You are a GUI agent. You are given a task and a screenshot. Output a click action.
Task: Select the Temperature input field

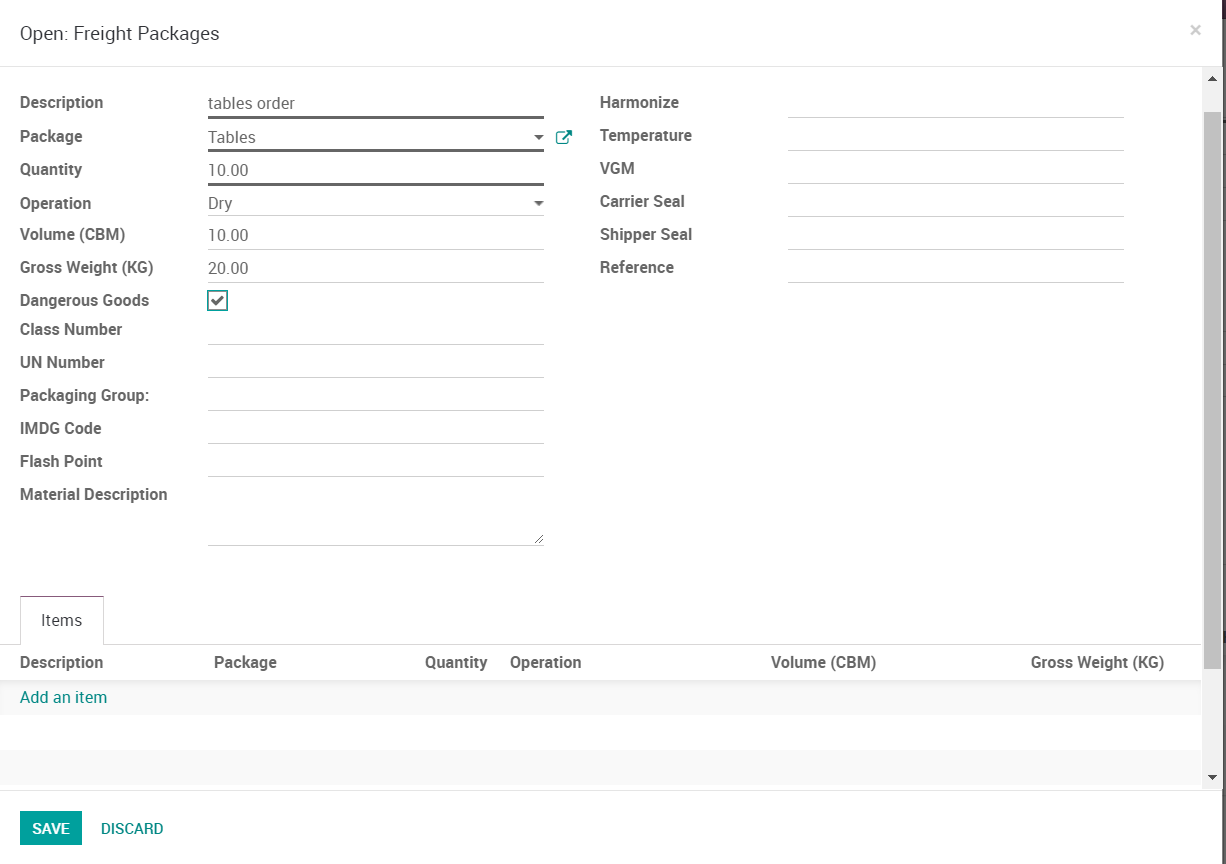tap(955, 135)
